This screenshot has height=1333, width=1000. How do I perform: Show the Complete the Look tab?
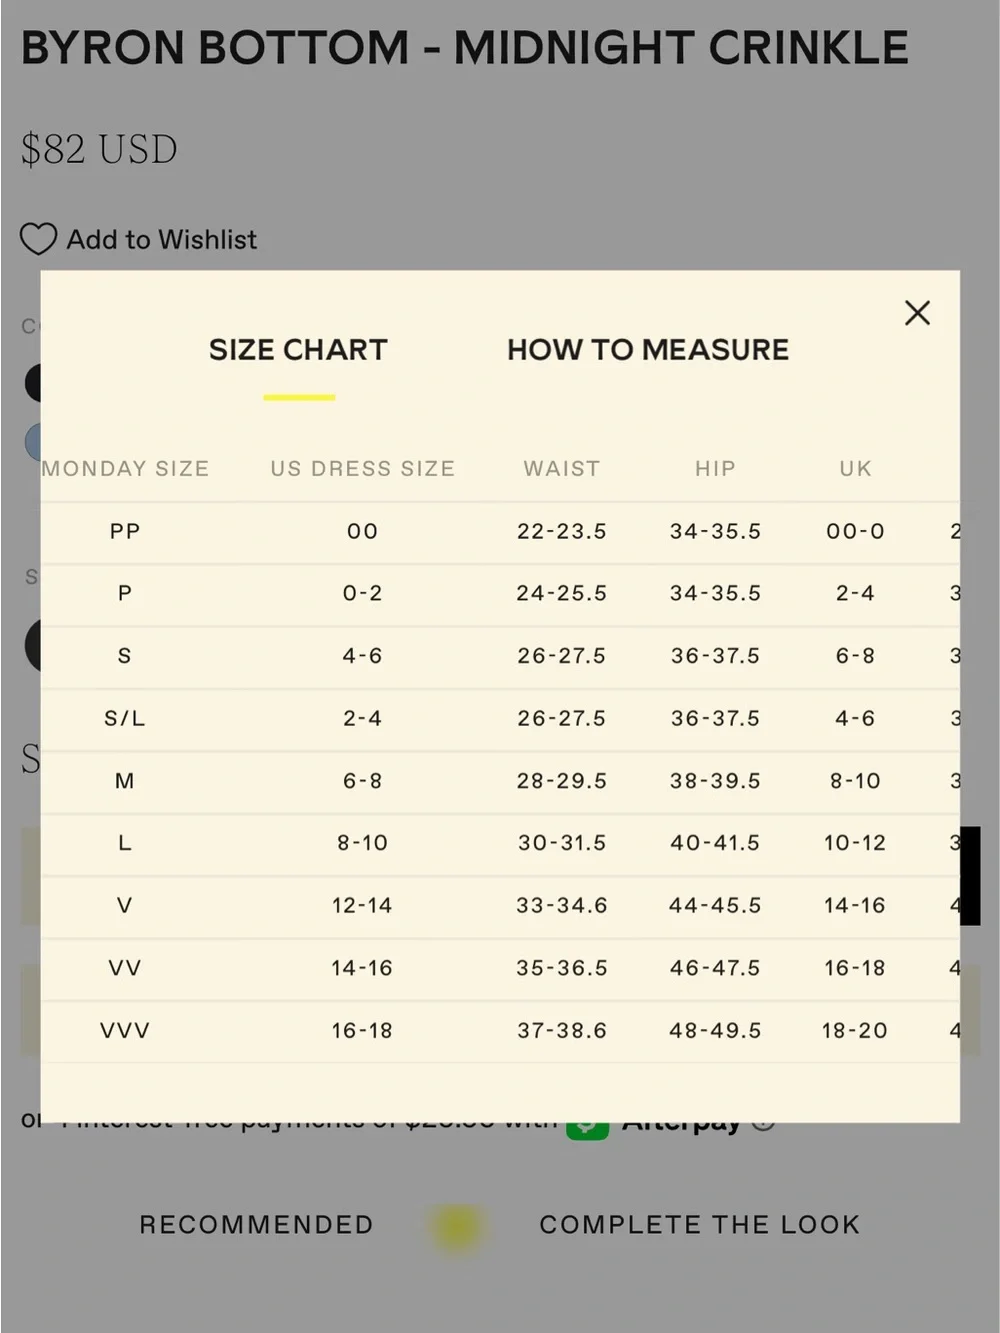[x=700, y=1225]
